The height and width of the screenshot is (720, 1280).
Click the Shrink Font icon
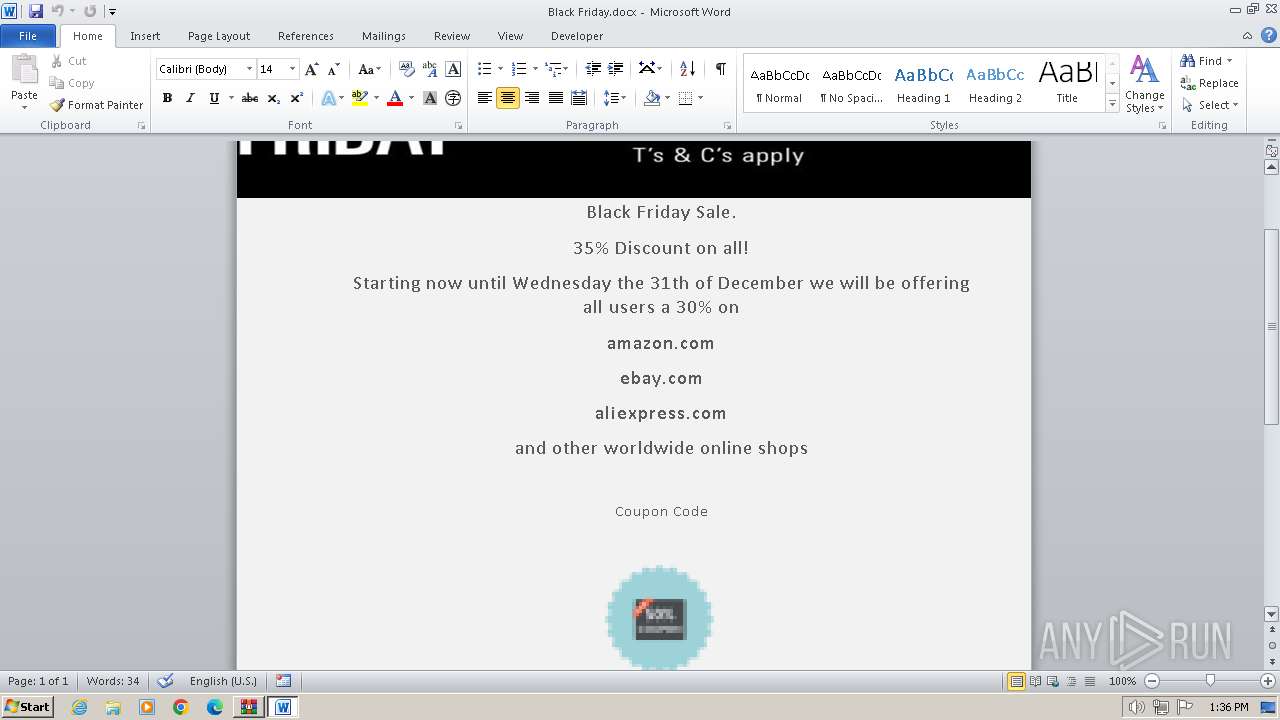[x=334, y=69]
